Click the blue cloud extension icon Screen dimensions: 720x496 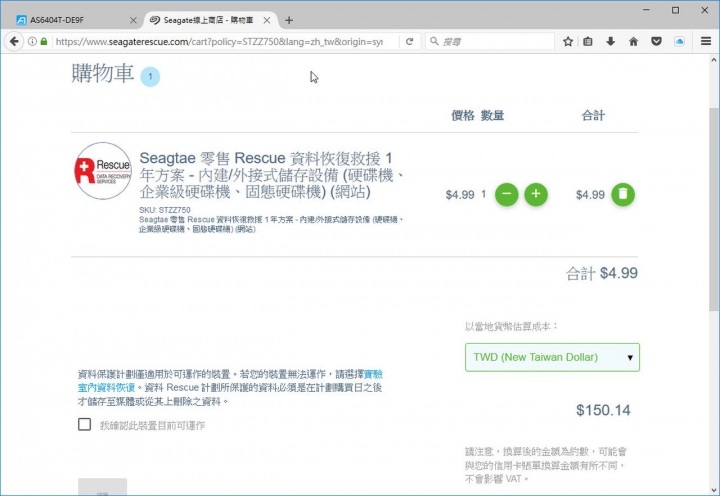pos(680,41)
